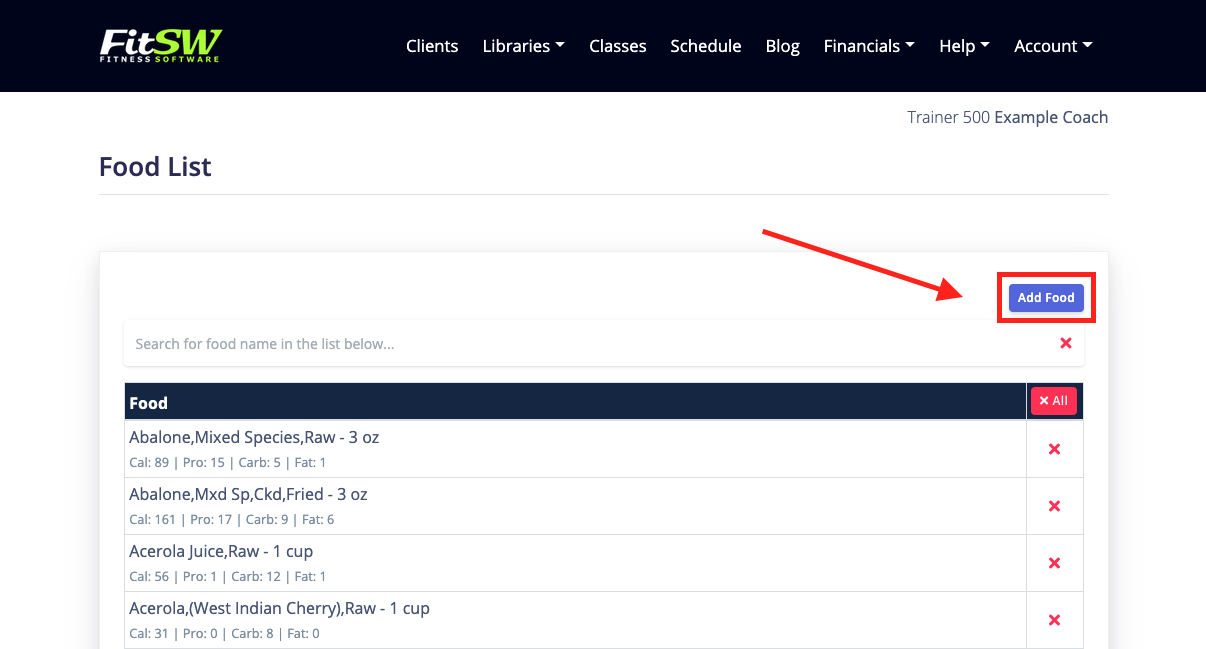Click the Add Food button
1206x649 pixels.
[1046, 297]
